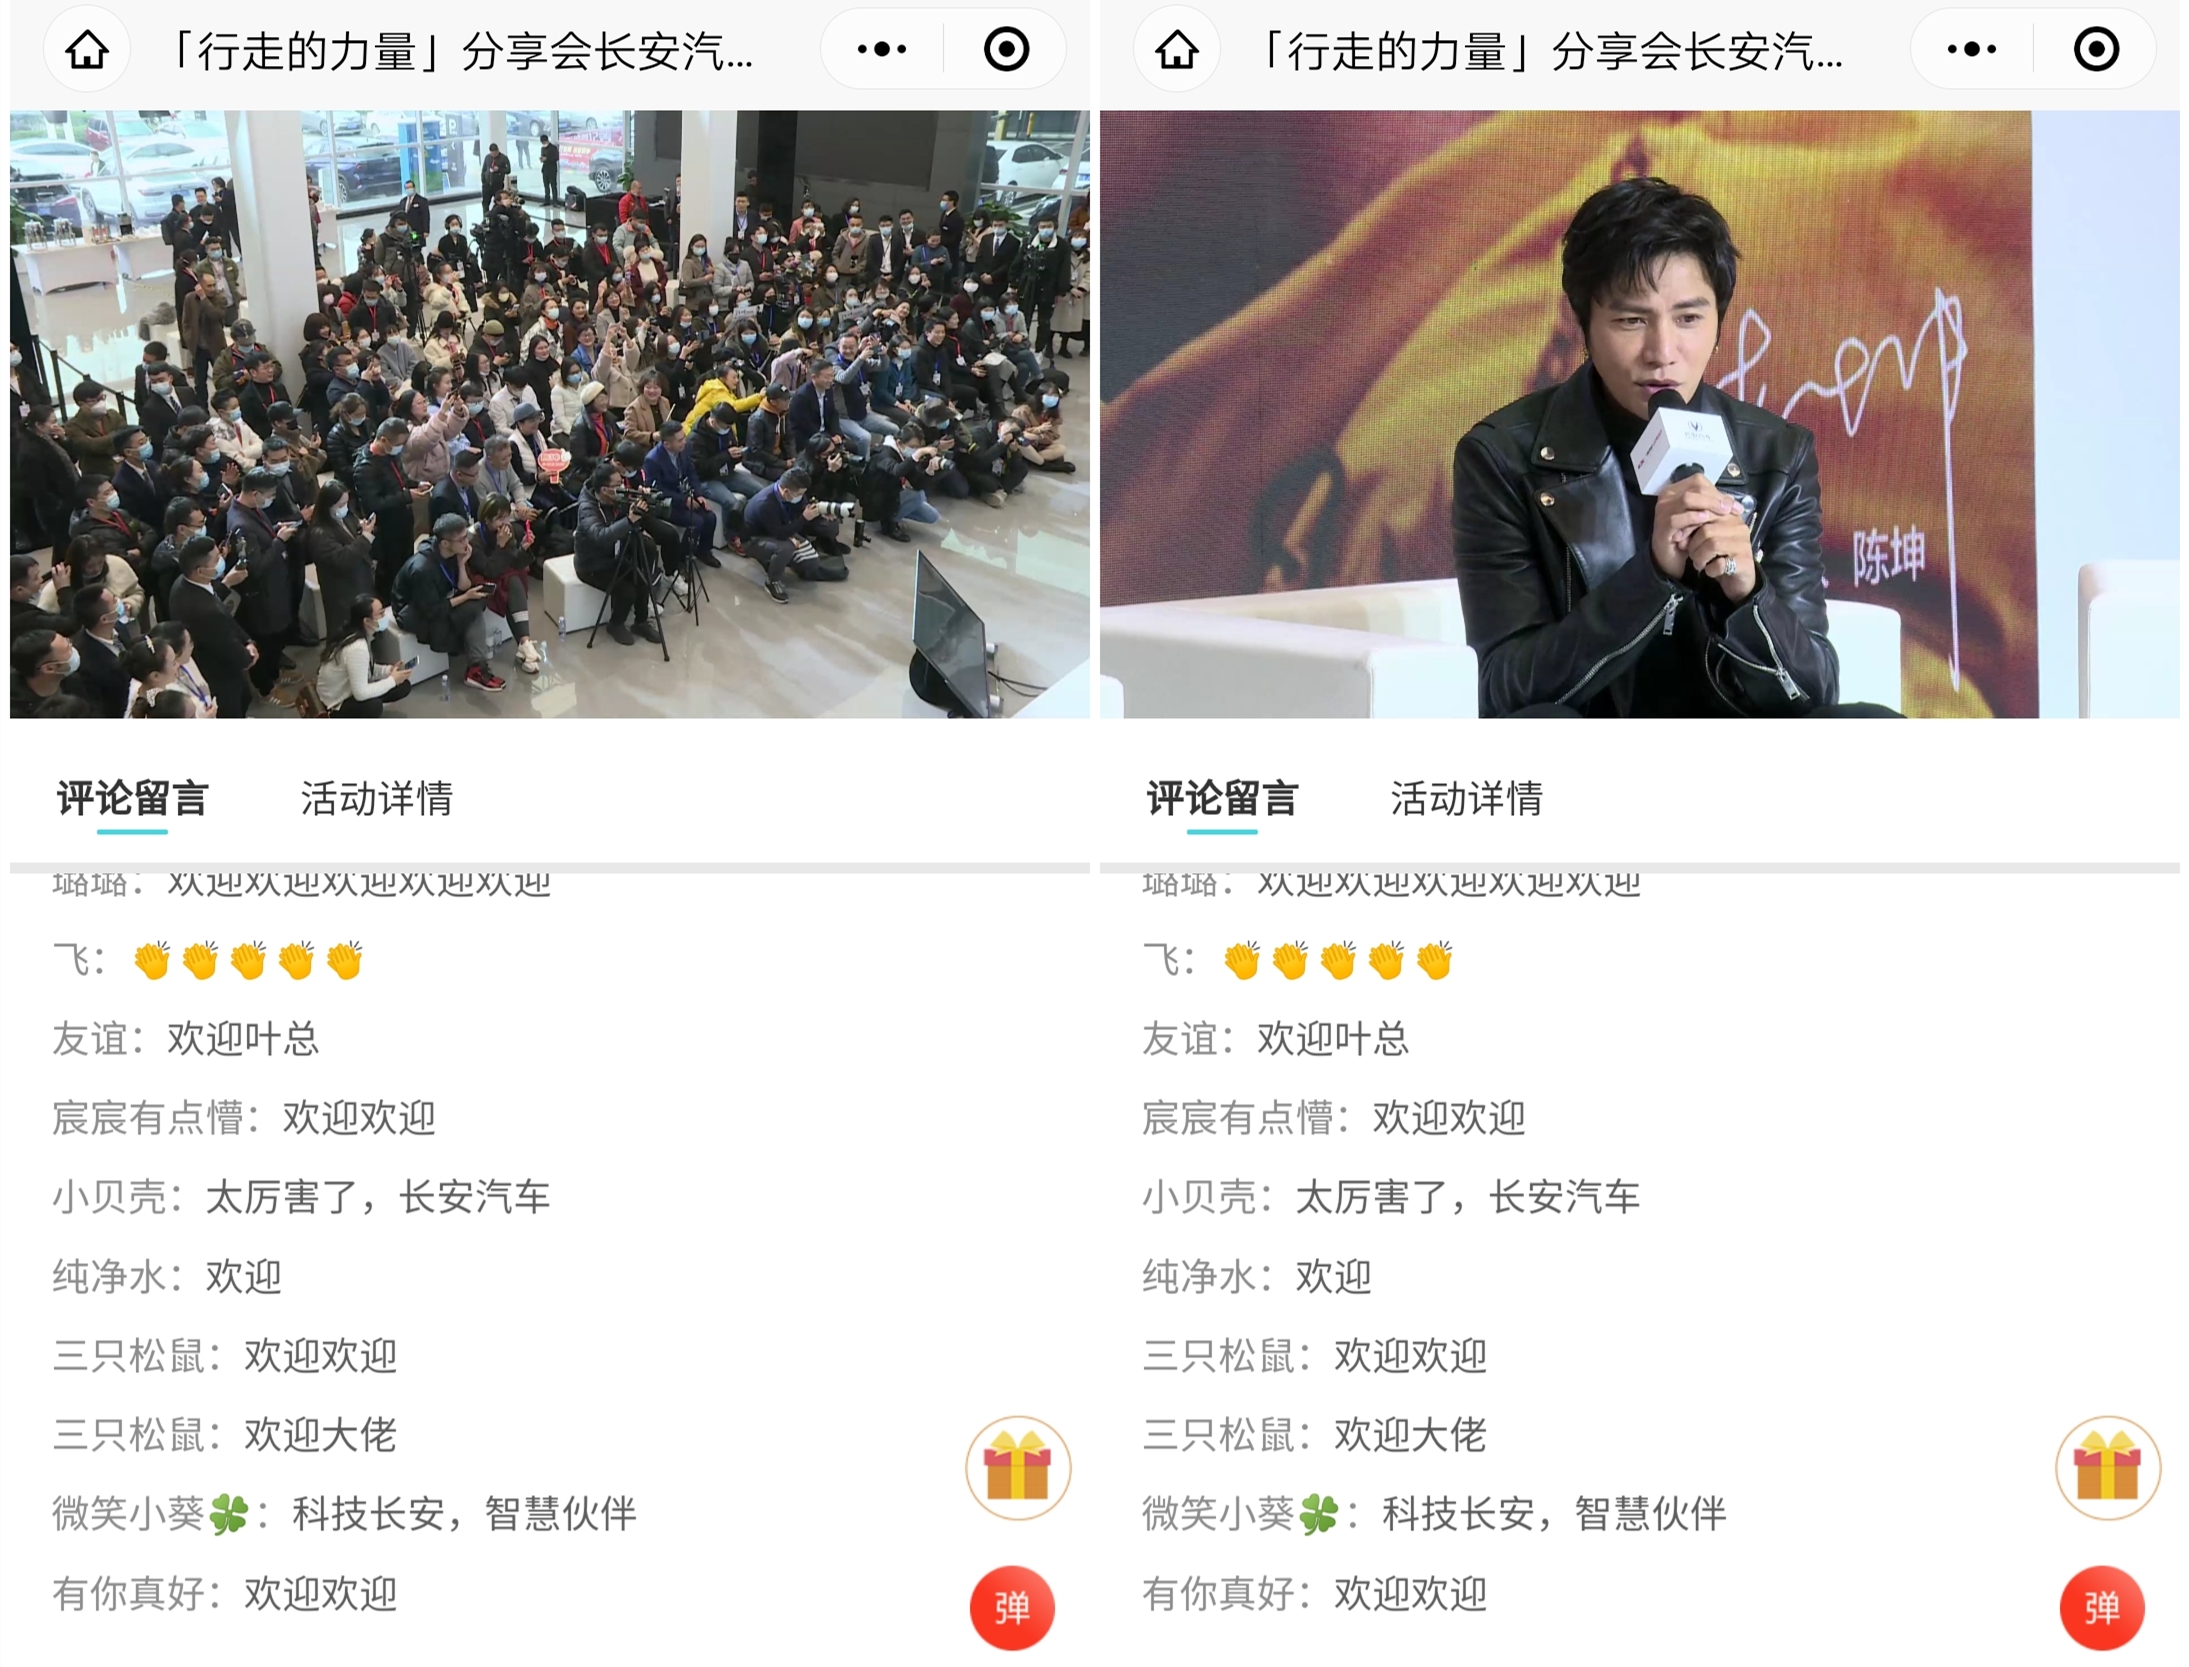Toggle the red 弹 danmaku button on right
Screen dimensions: 2189x1667
pyautogui.click(x=2102, y=1607)
